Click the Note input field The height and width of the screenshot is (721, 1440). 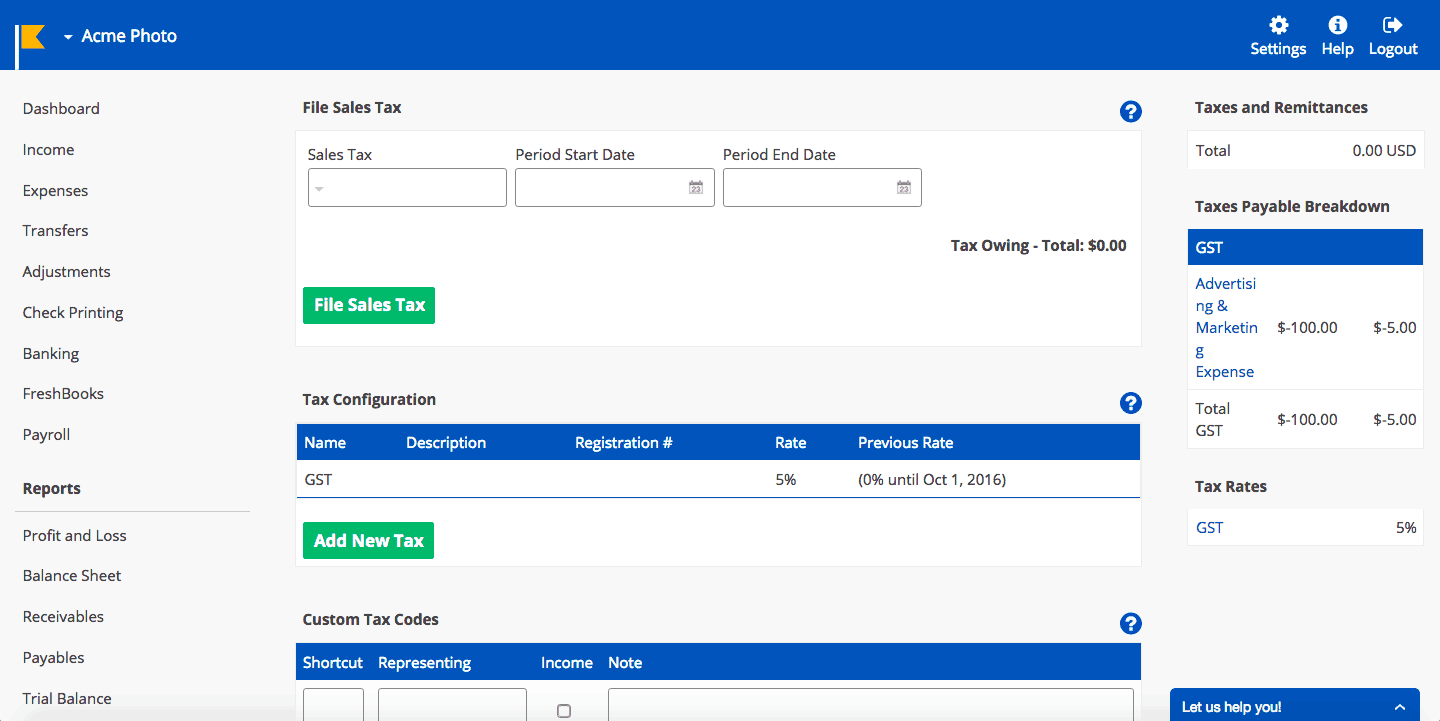point(871,704)
